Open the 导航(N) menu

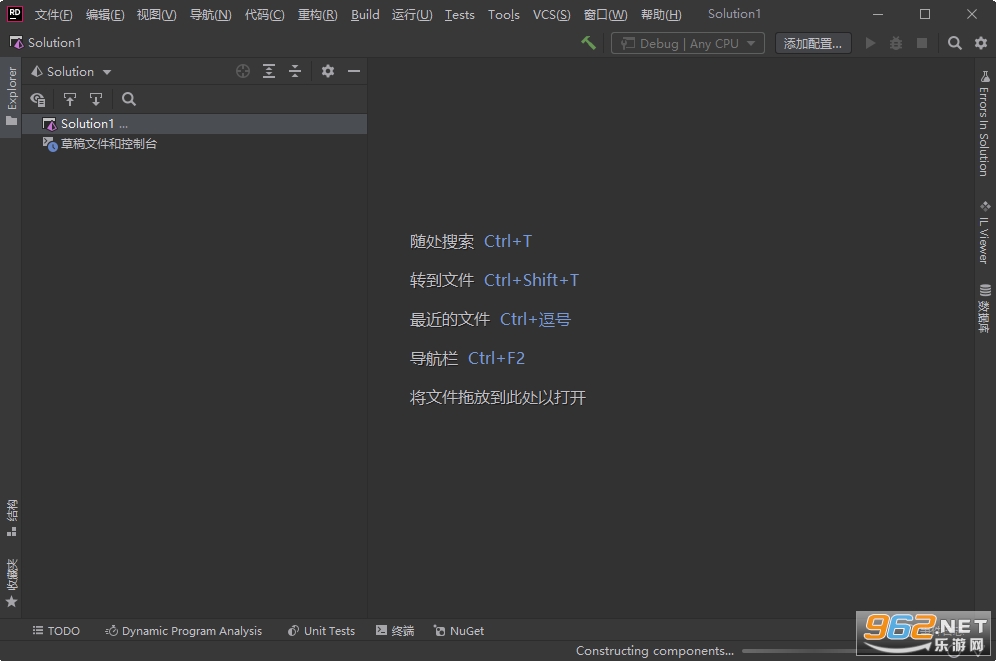click(210, 15)
